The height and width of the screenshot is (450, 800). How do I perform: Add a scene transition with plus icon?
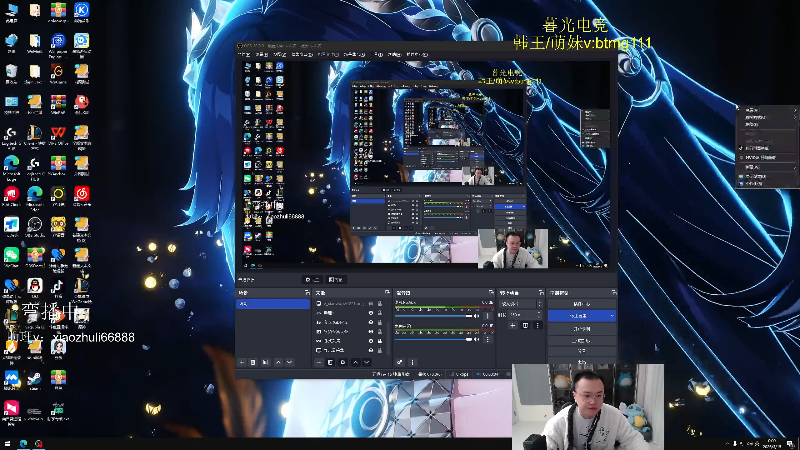coord(513,326)
